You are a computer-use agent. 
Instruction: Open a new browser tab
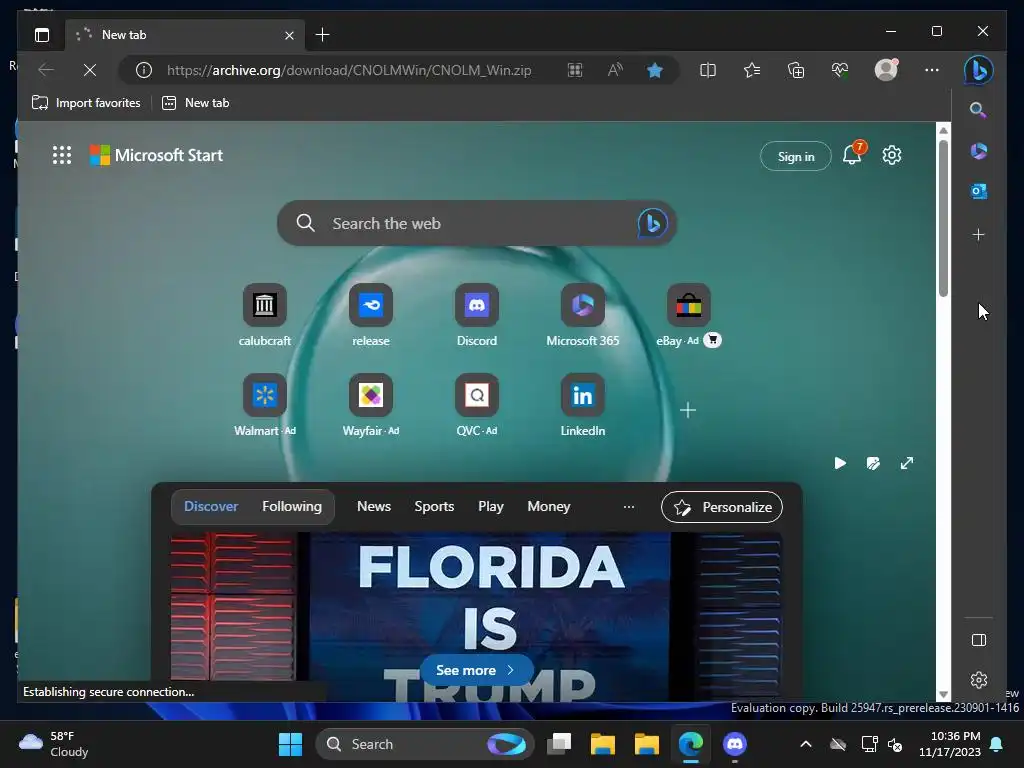coord(322,35)
